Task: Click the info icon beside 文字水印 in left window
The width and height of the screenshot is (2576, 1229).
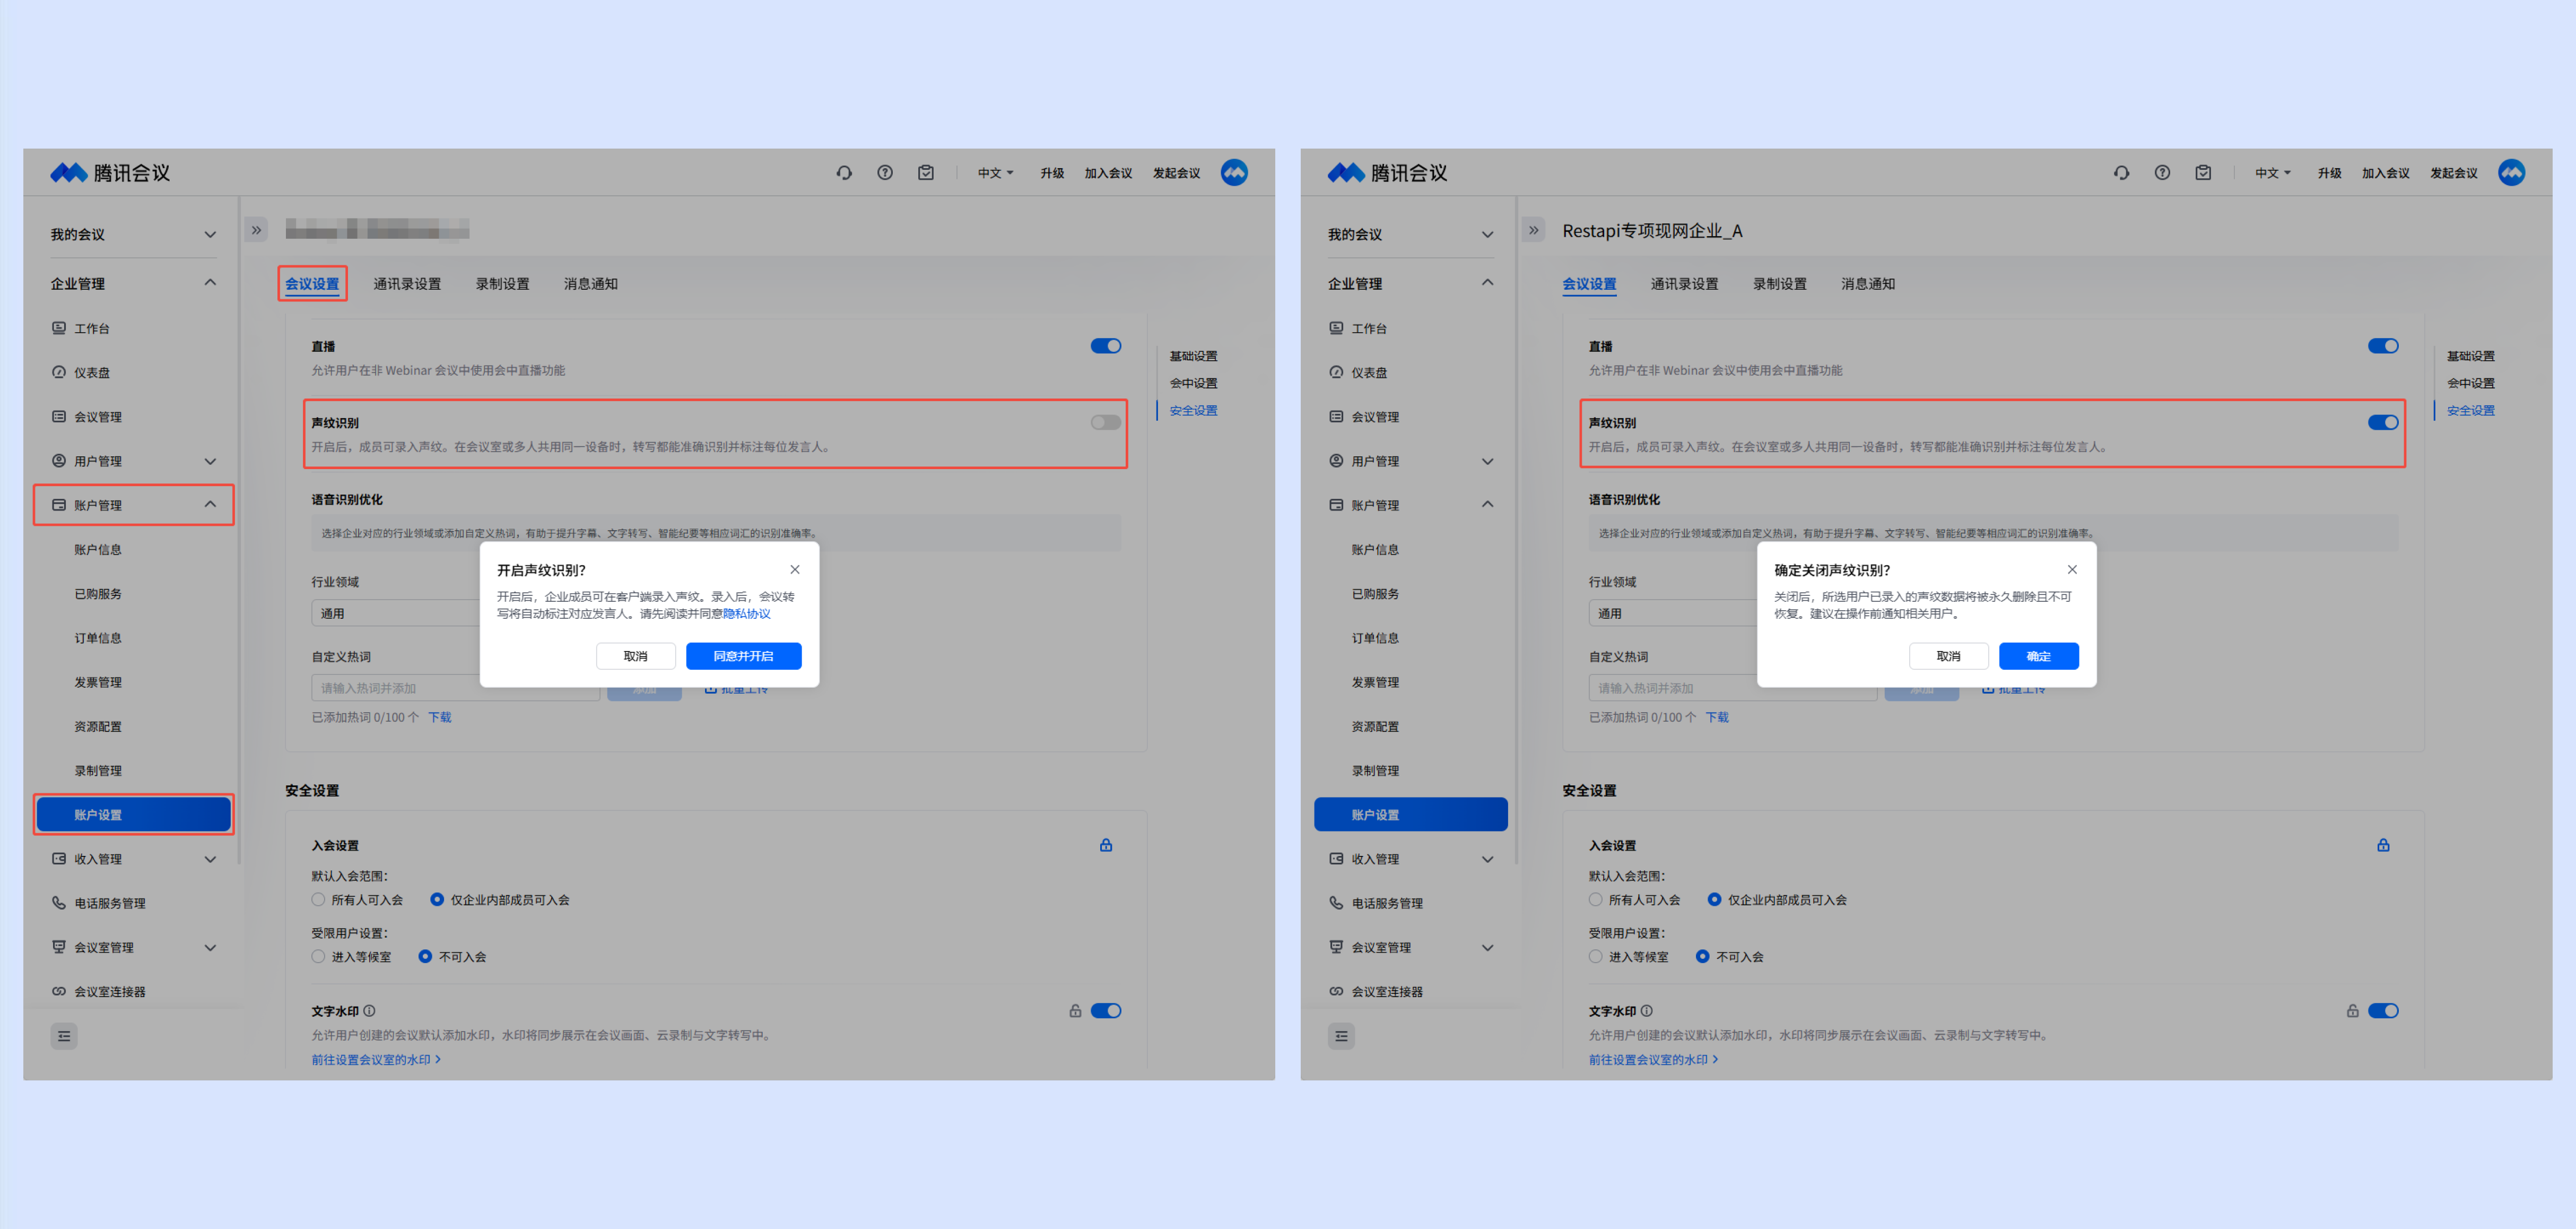Action: [x=369, y=1011]
